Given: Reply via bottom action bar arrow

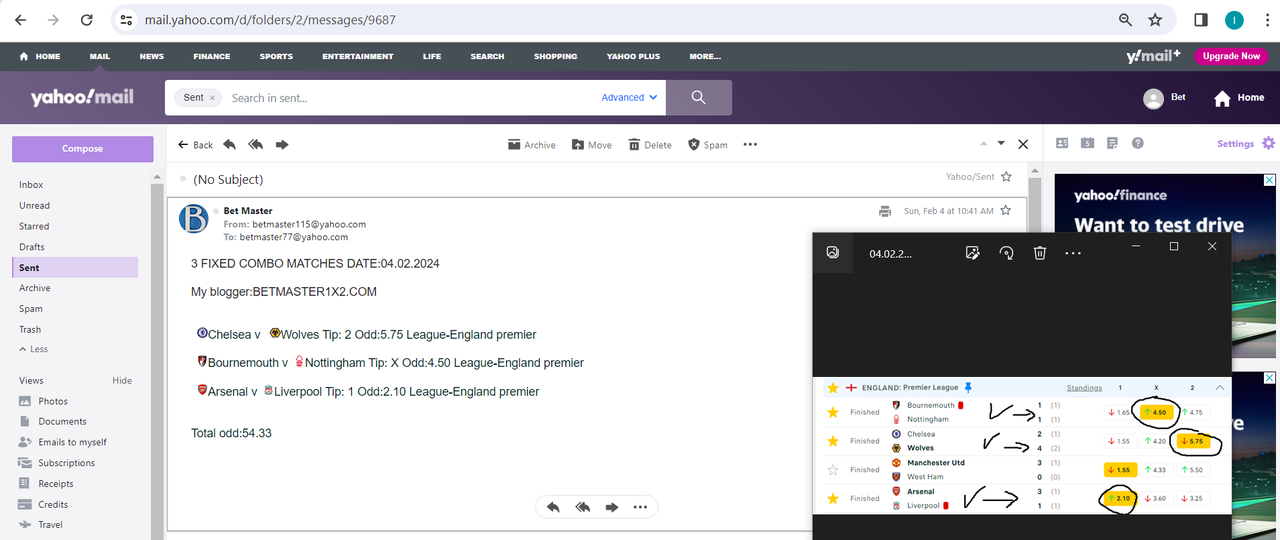Looking at the screenshot, I should point(553,507).
